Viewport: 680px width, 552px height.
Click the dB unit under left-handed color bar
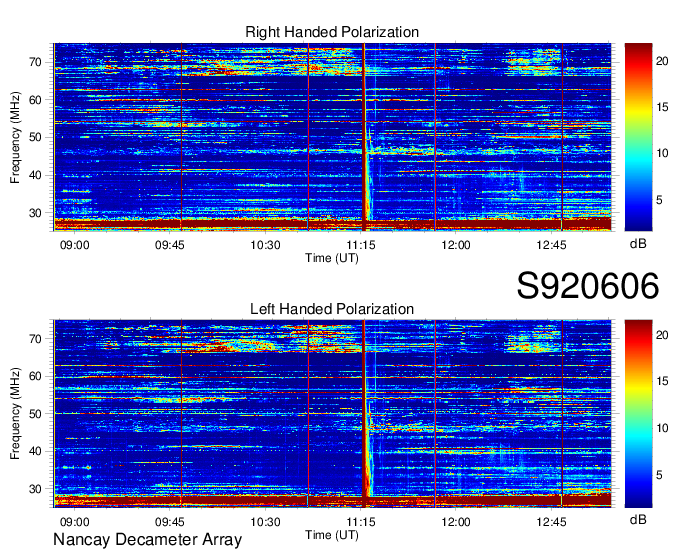(x=638, y=519)
